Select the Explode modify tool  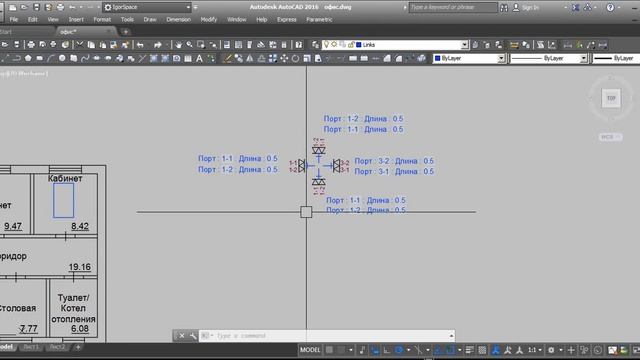click(x=421, y=58)
